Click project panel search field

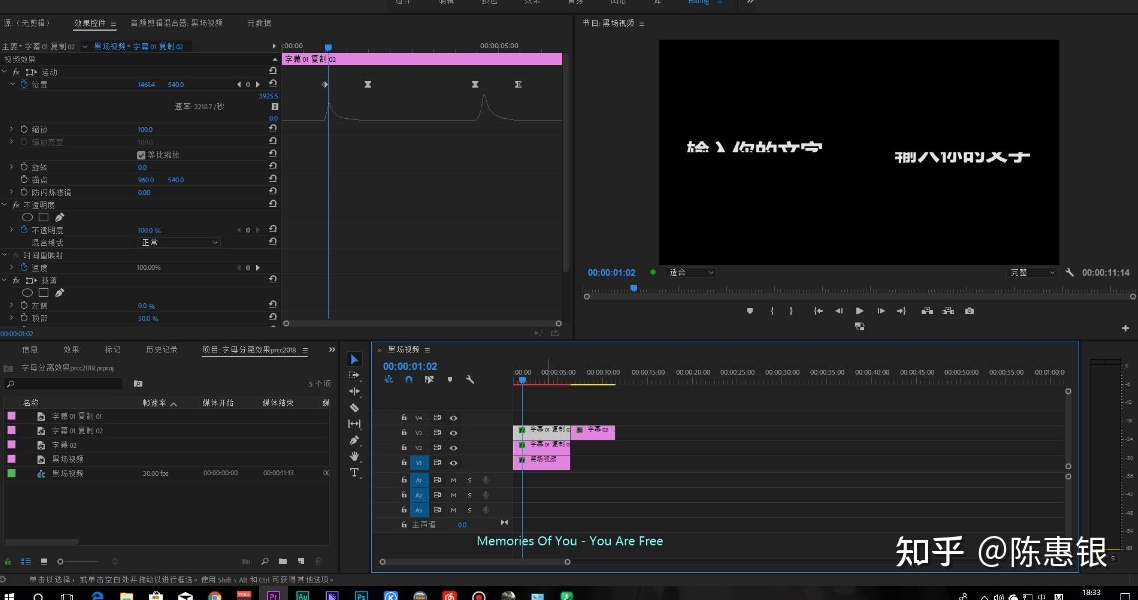point(64,384)
